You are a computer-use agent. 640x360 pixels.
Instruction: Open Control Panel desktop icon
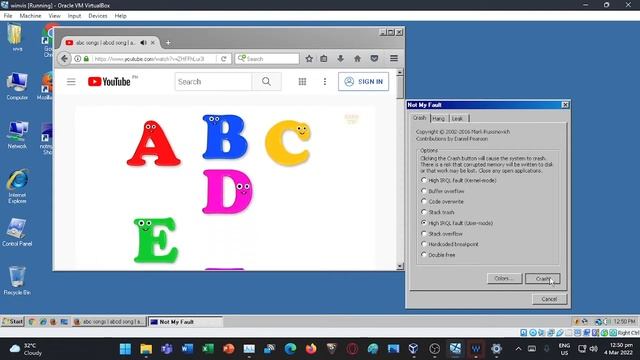17,233
